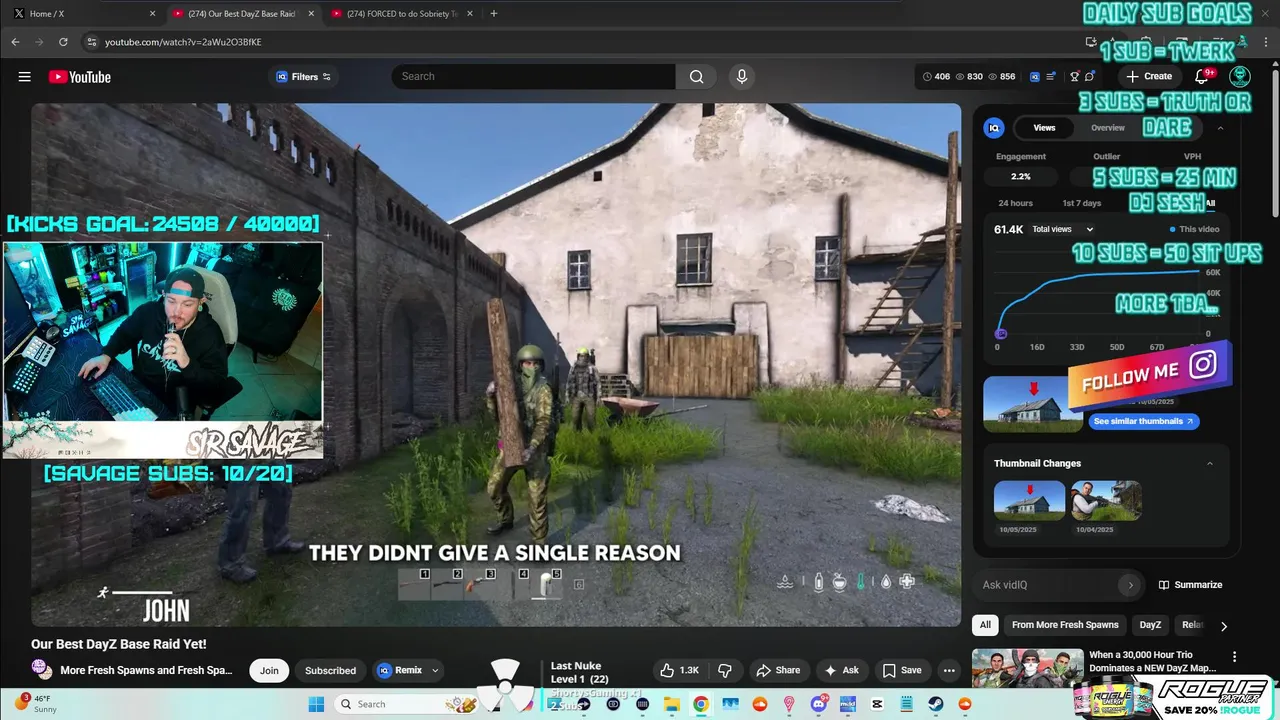
Task: Click the browser address bar URL
Action: pos(183,42)
